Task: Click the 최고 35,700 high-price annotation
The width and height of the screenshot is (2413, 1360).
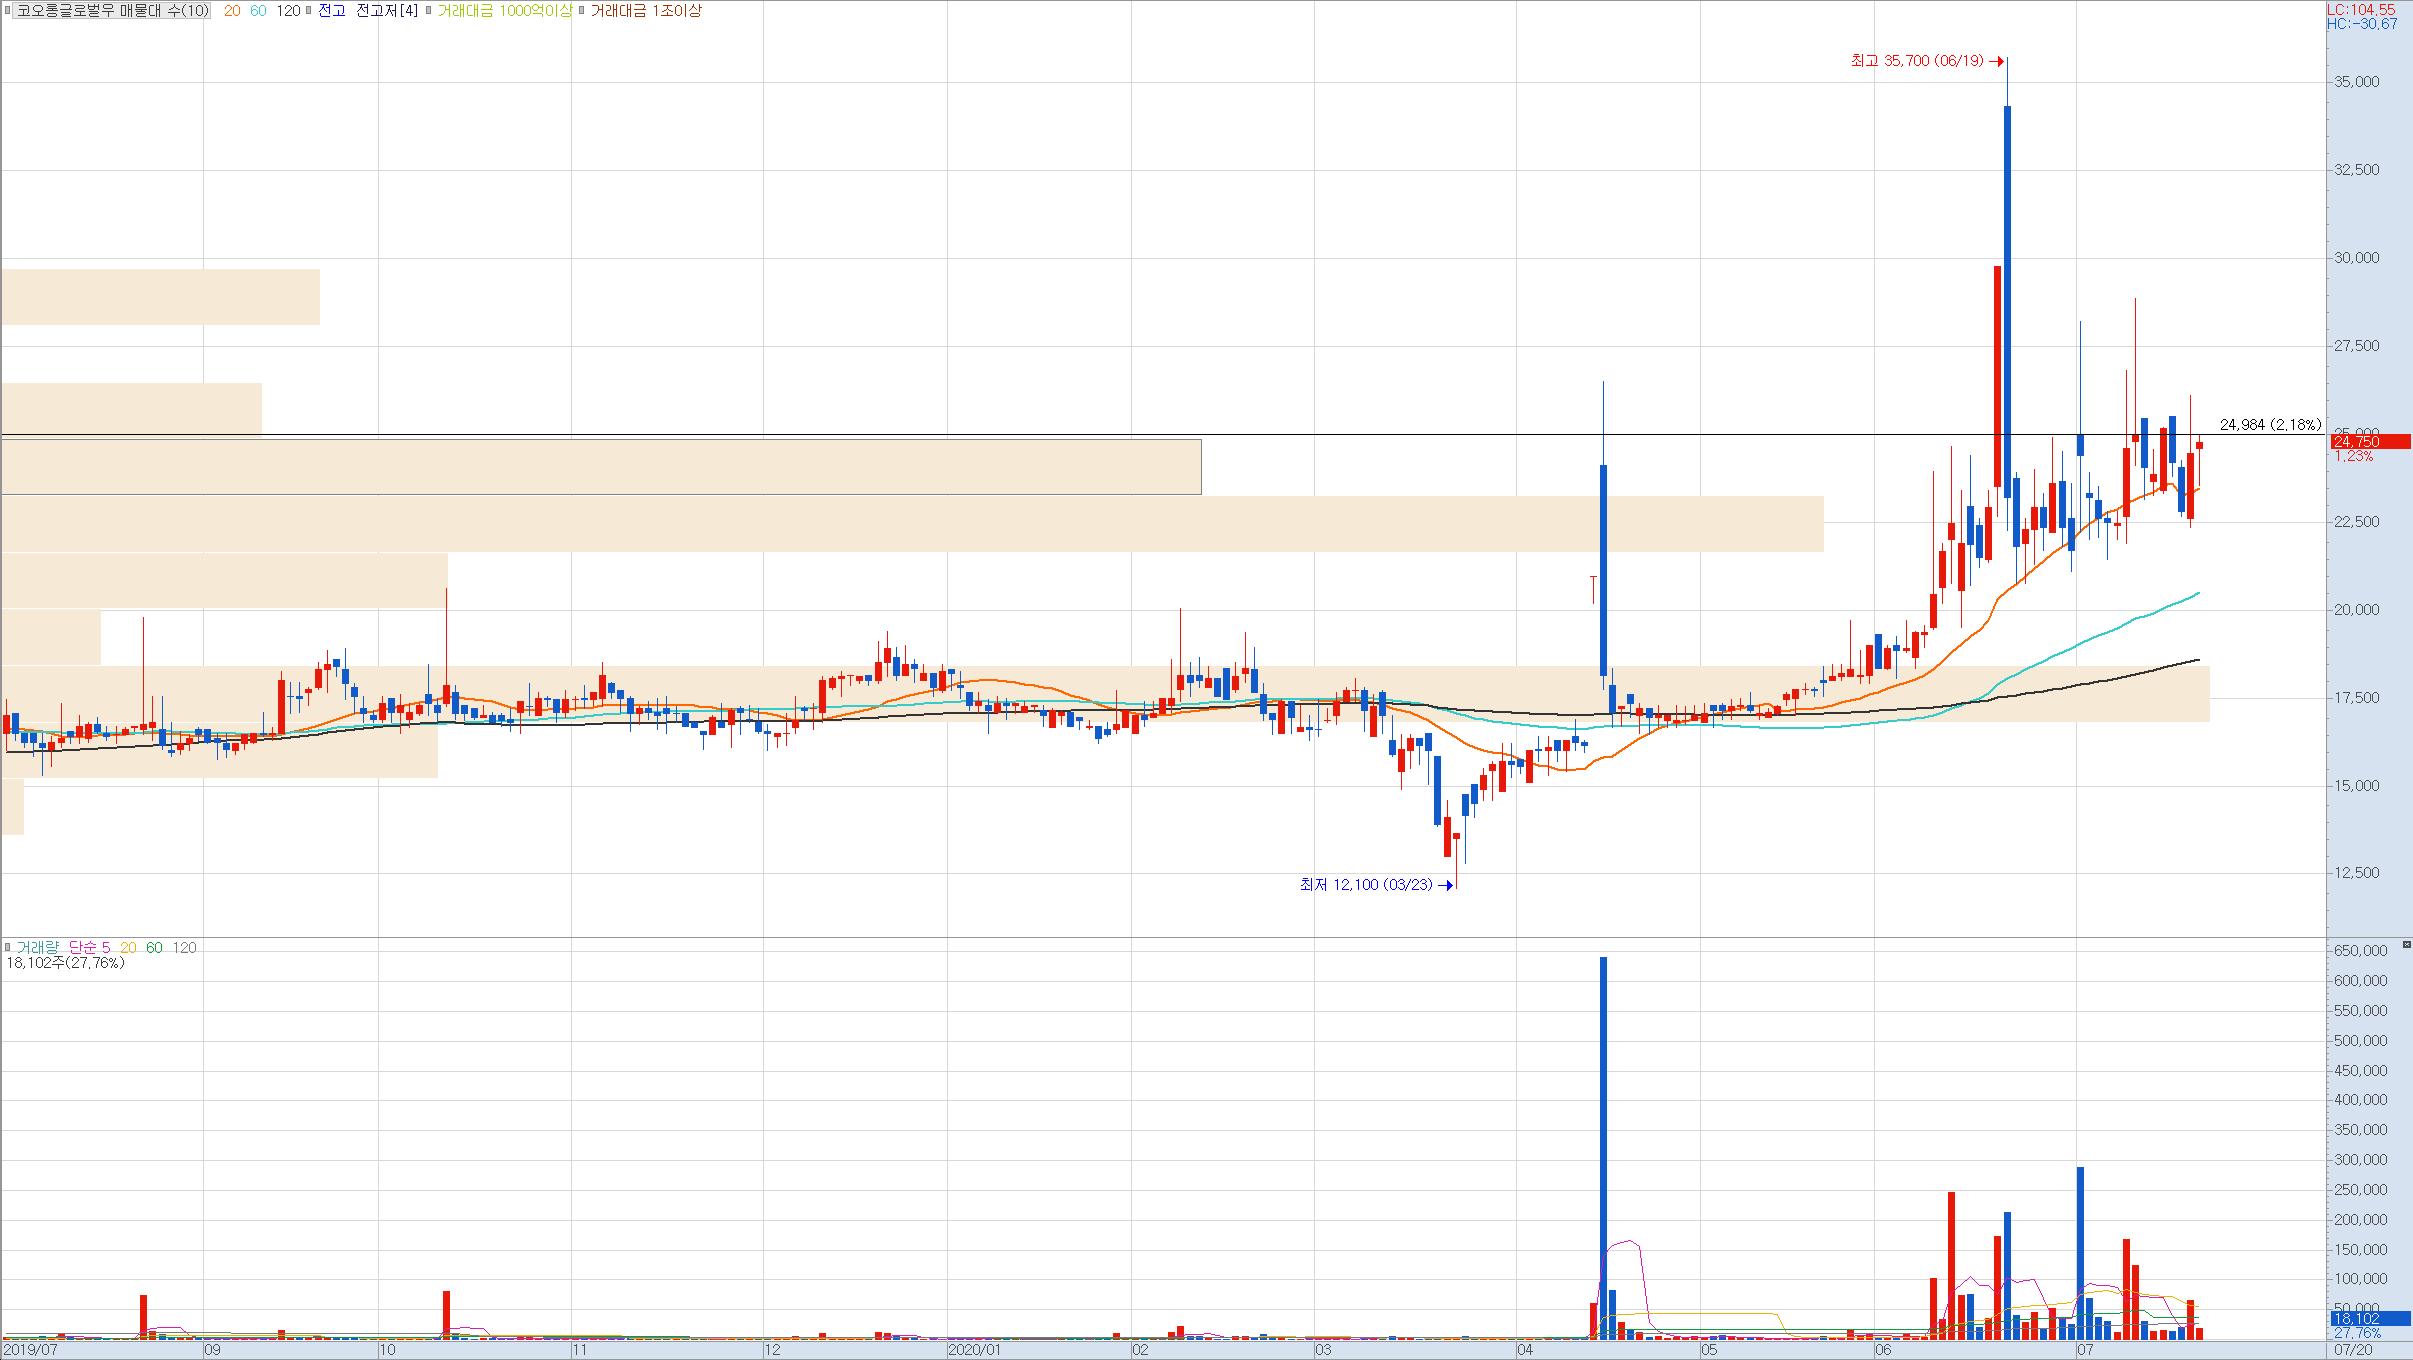Action: click(x=1916, y=61)
